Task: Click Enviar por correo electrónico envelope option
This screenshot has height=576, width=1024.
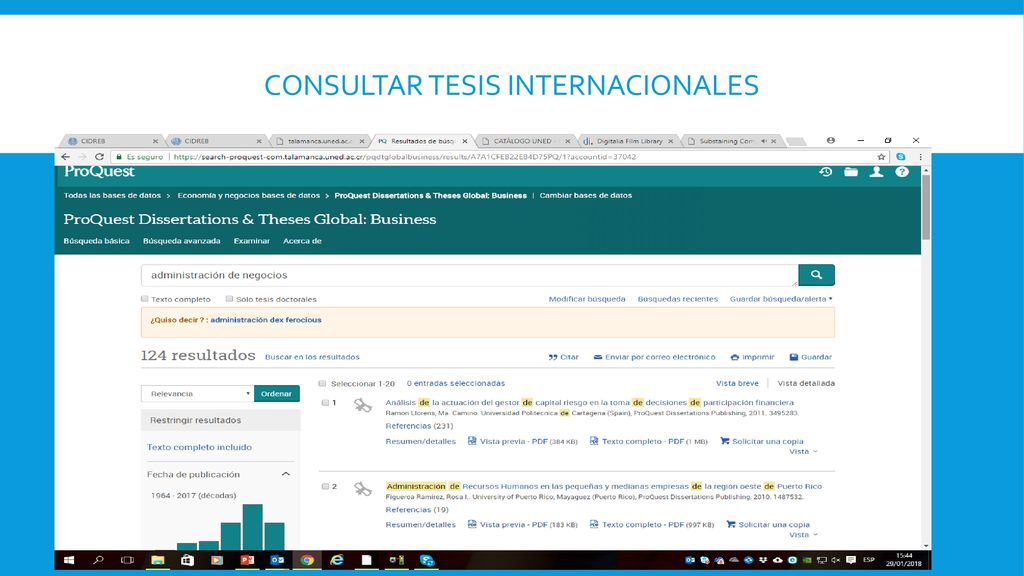Action: coord(654,357)
